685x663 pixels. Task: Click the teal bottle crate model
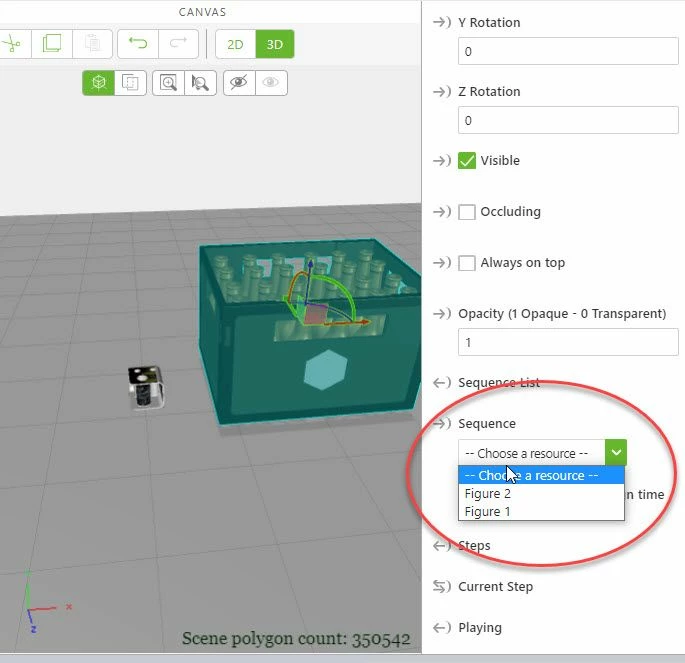tap(310, 332)
